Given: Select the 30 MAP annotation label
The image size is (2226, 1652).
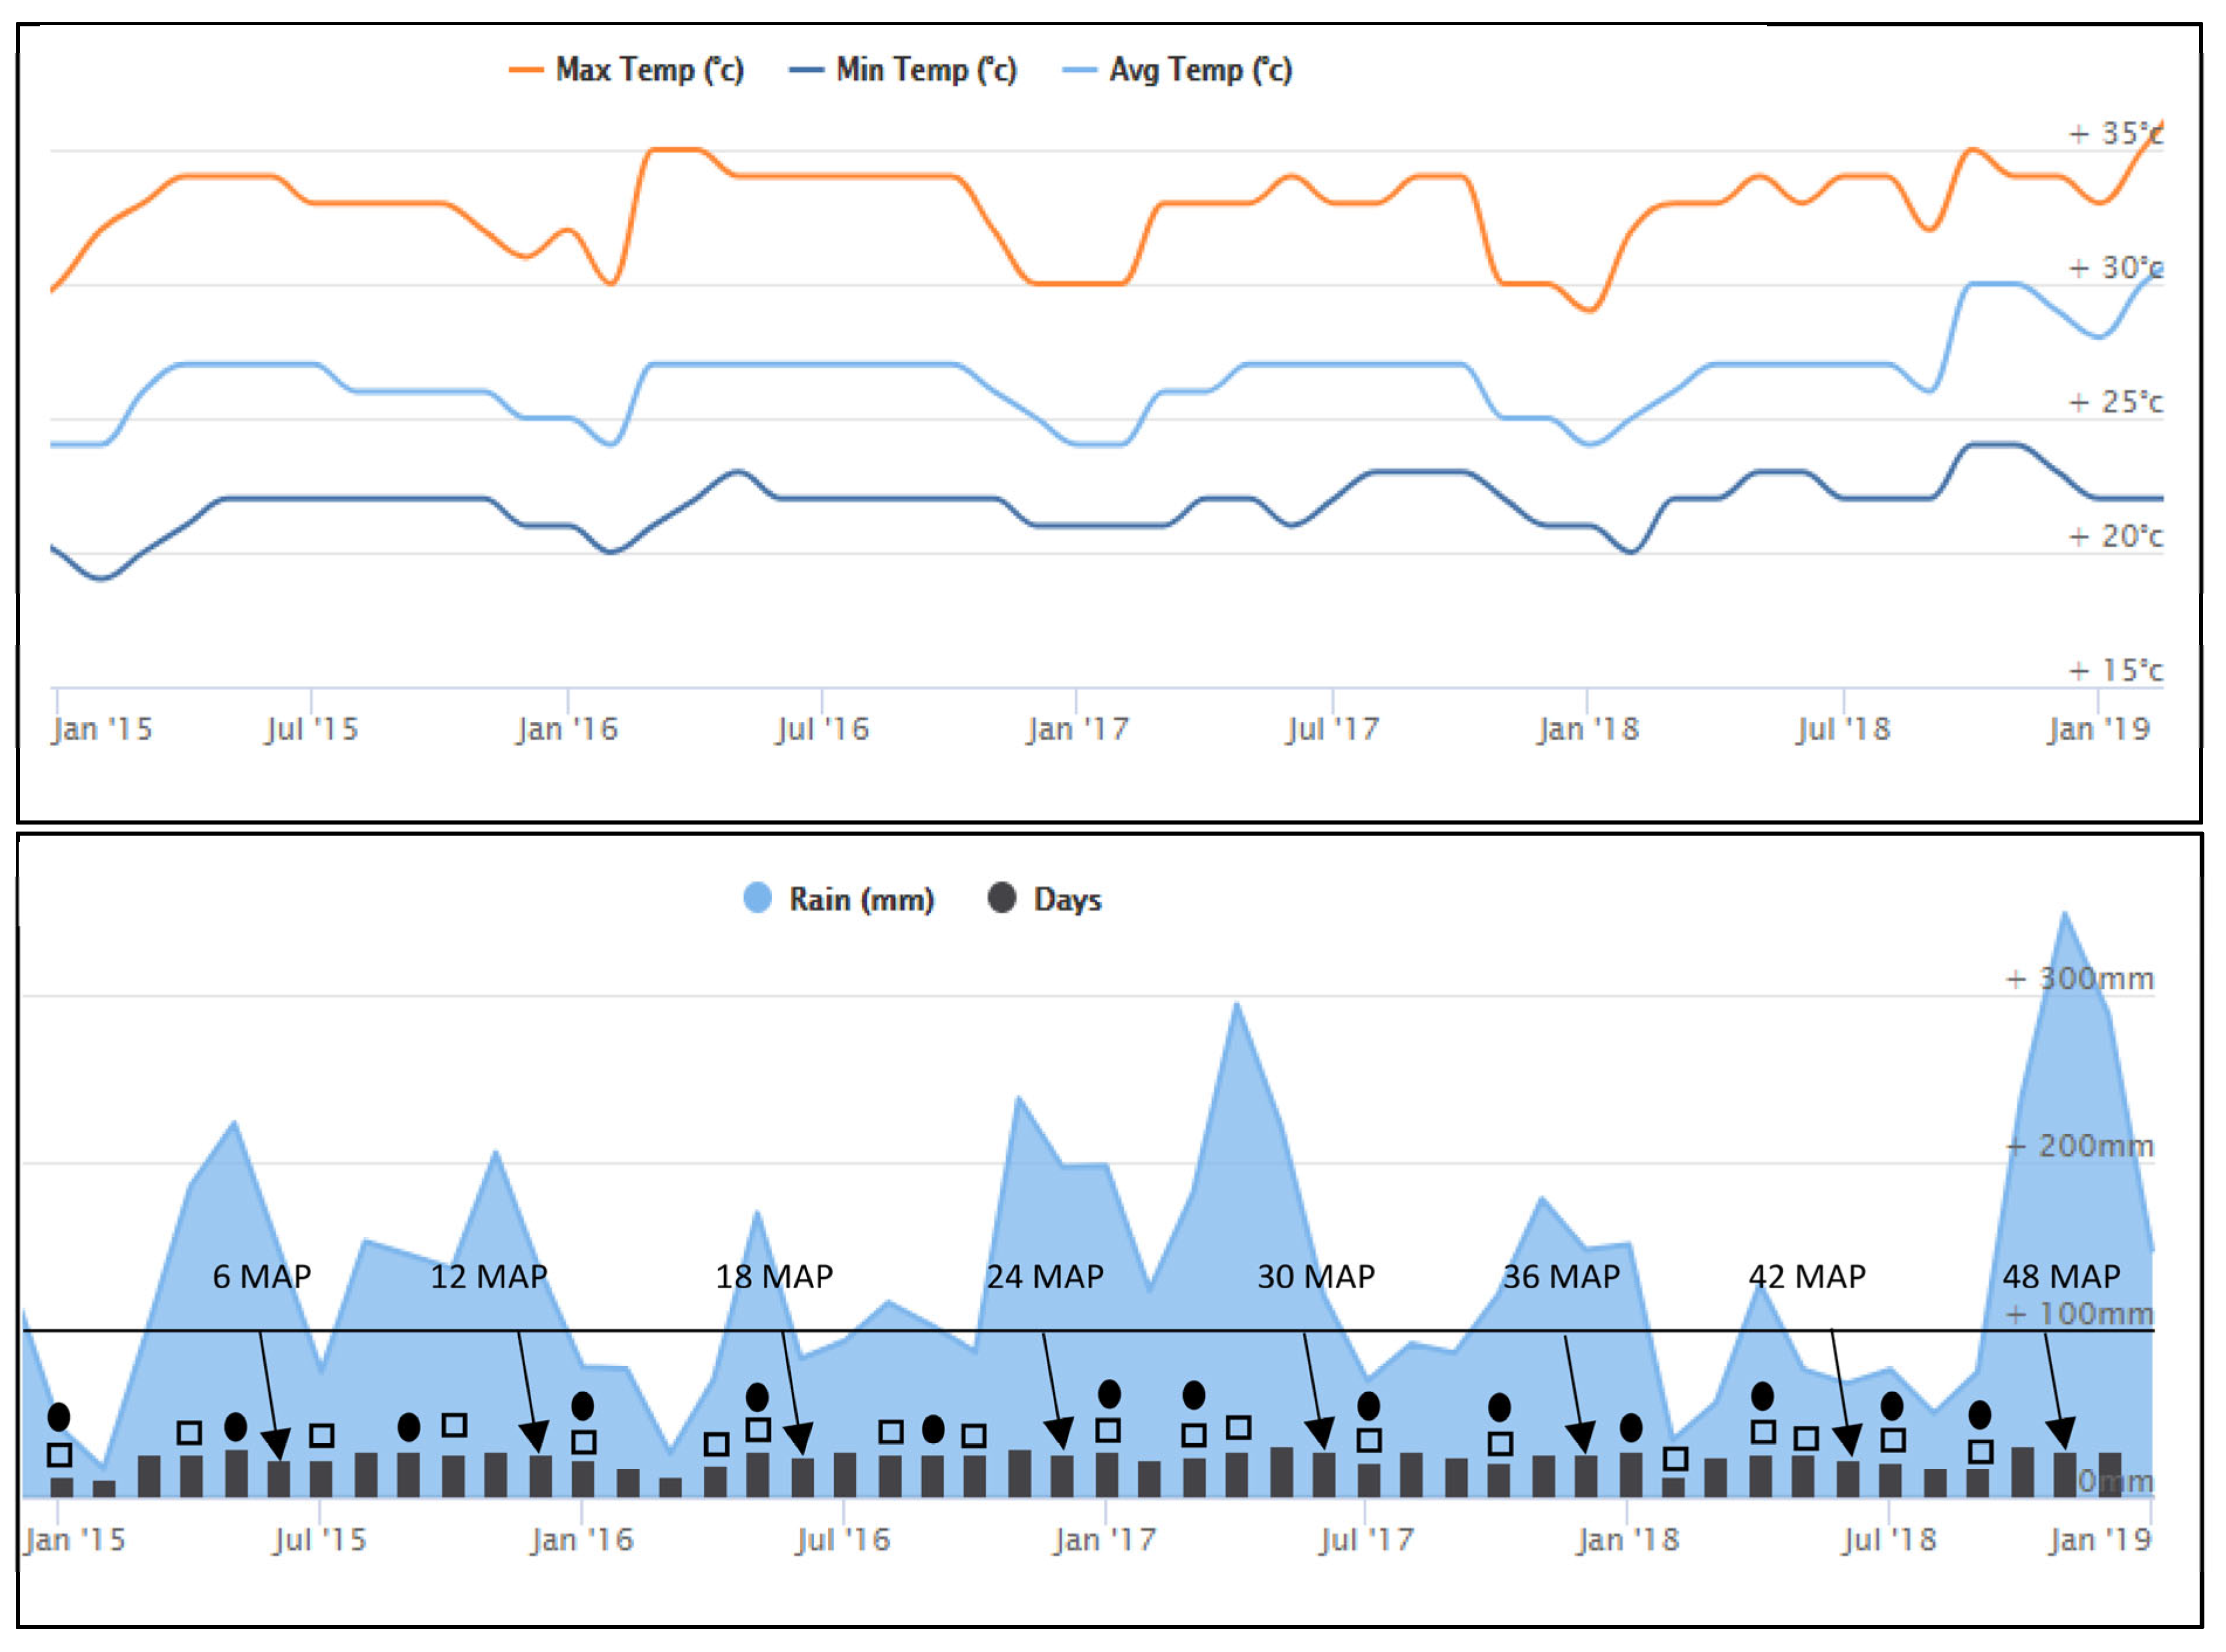Looking at the screenshot, I should (1316, 1277).
